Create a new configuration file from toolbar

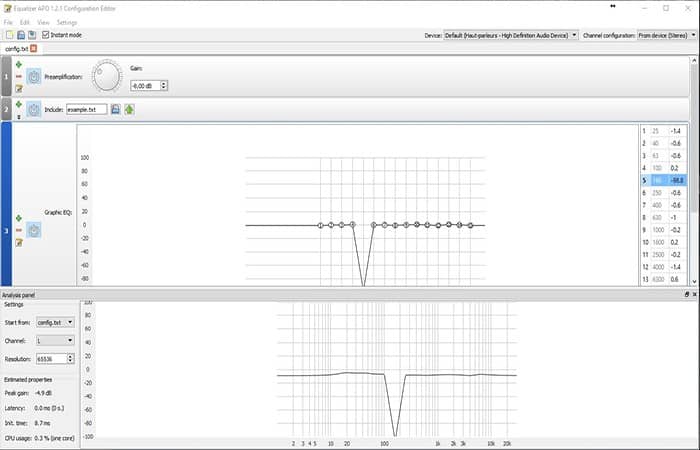click(x=10, y=35)
